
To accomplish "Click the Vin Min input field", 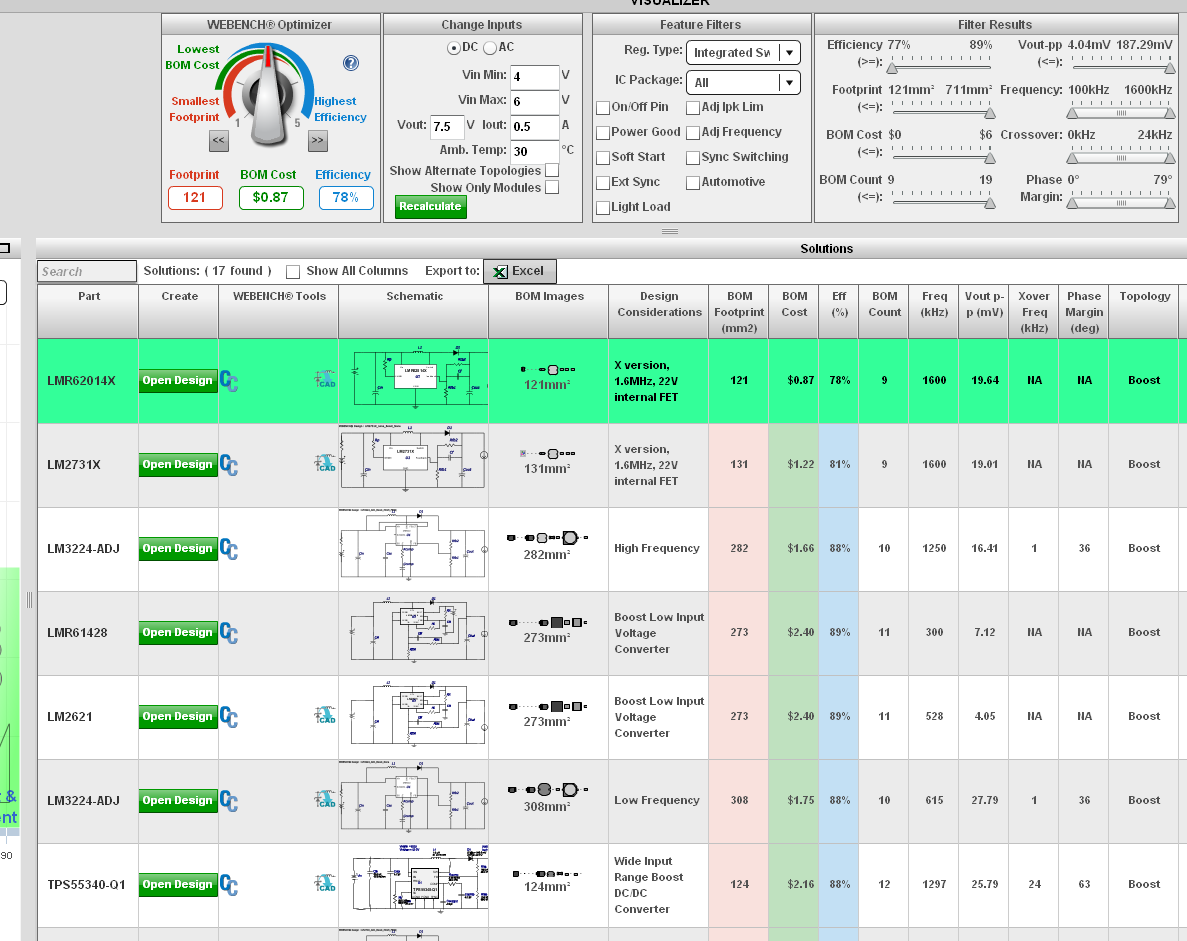I will [534, 76].
